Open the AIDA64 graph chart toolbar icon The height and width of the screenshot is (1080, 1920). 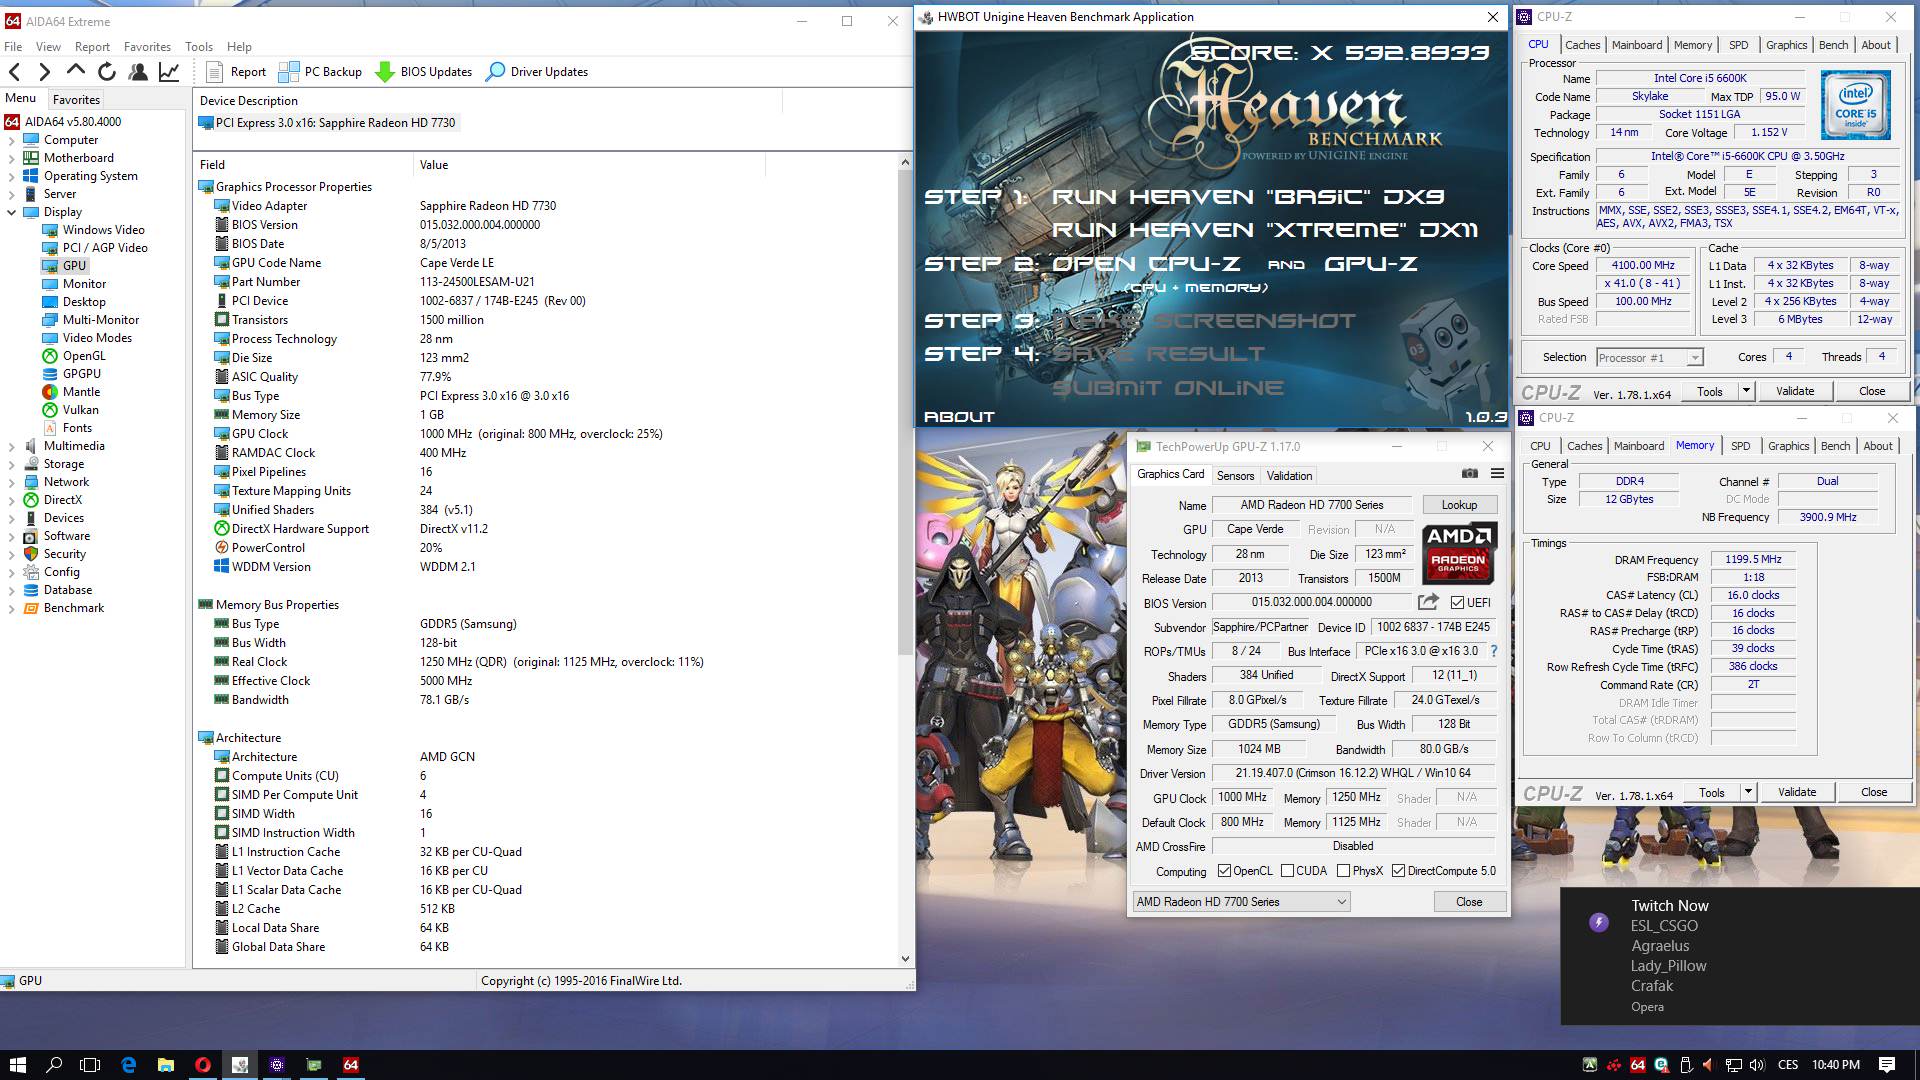(169, 71)
